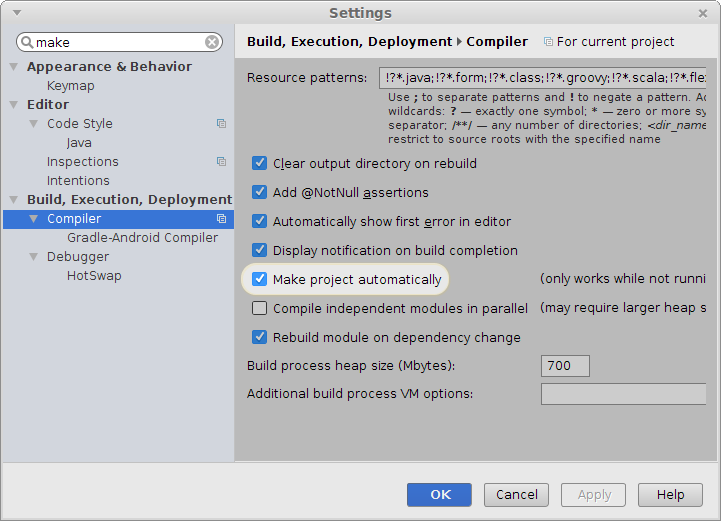Open the Gradle-Android Compiler settings page
Screen dimensions: 721x521
click(142, 238)
